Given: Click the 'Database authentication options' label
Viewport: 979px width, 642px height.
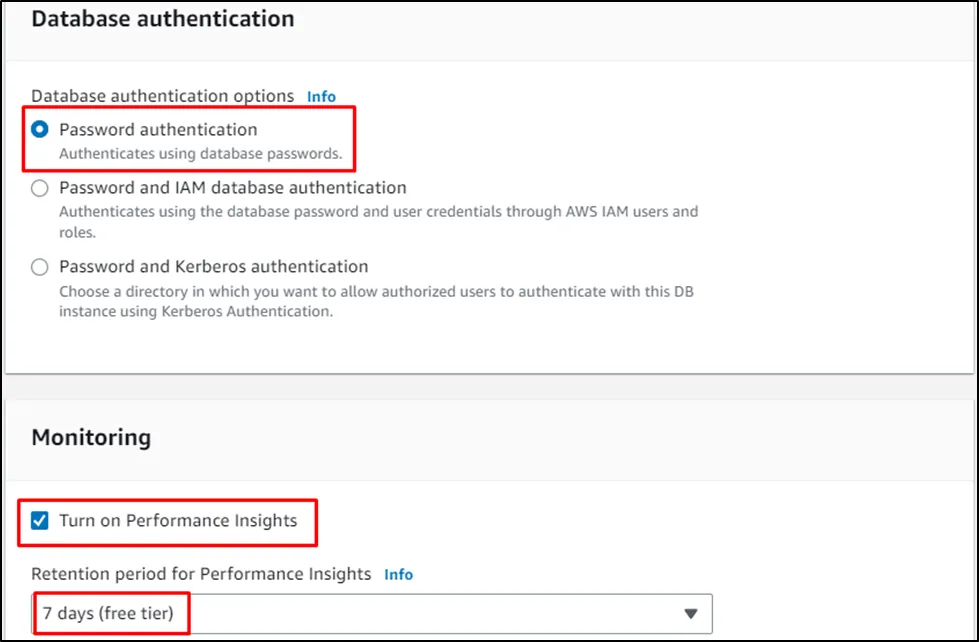Looking at the screenshot, I should click(162, 96).
